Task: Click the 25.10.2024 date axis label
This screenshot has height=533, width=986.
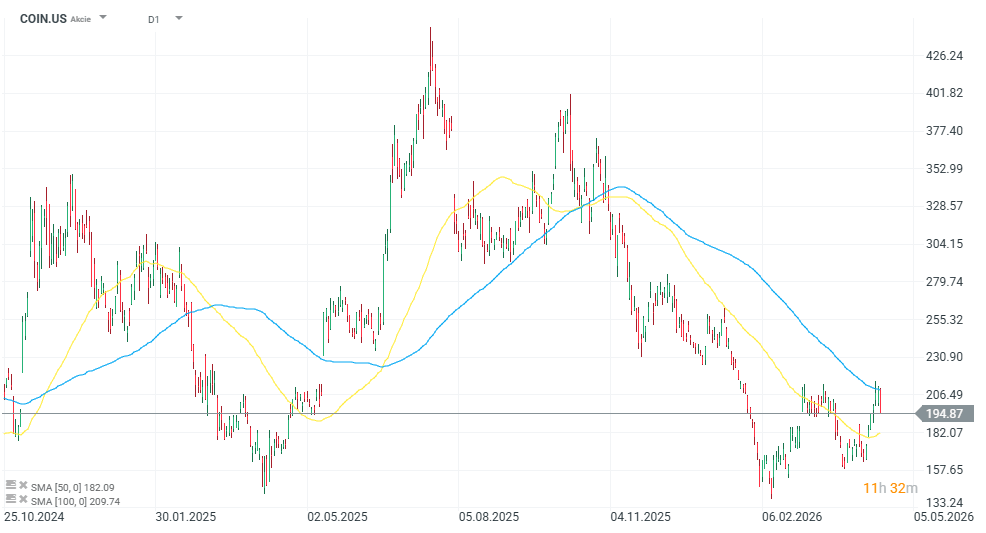Action: click(x=33, y=517)
